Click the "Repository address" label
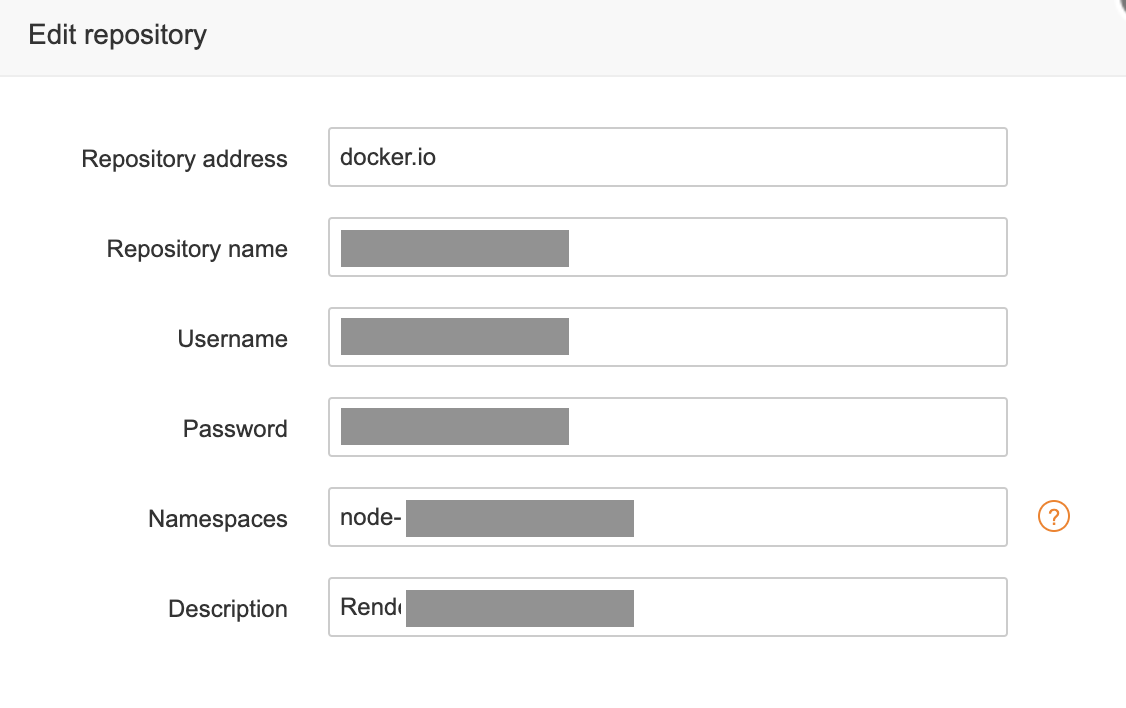The image size is (1126, 708). coord(184,159)
